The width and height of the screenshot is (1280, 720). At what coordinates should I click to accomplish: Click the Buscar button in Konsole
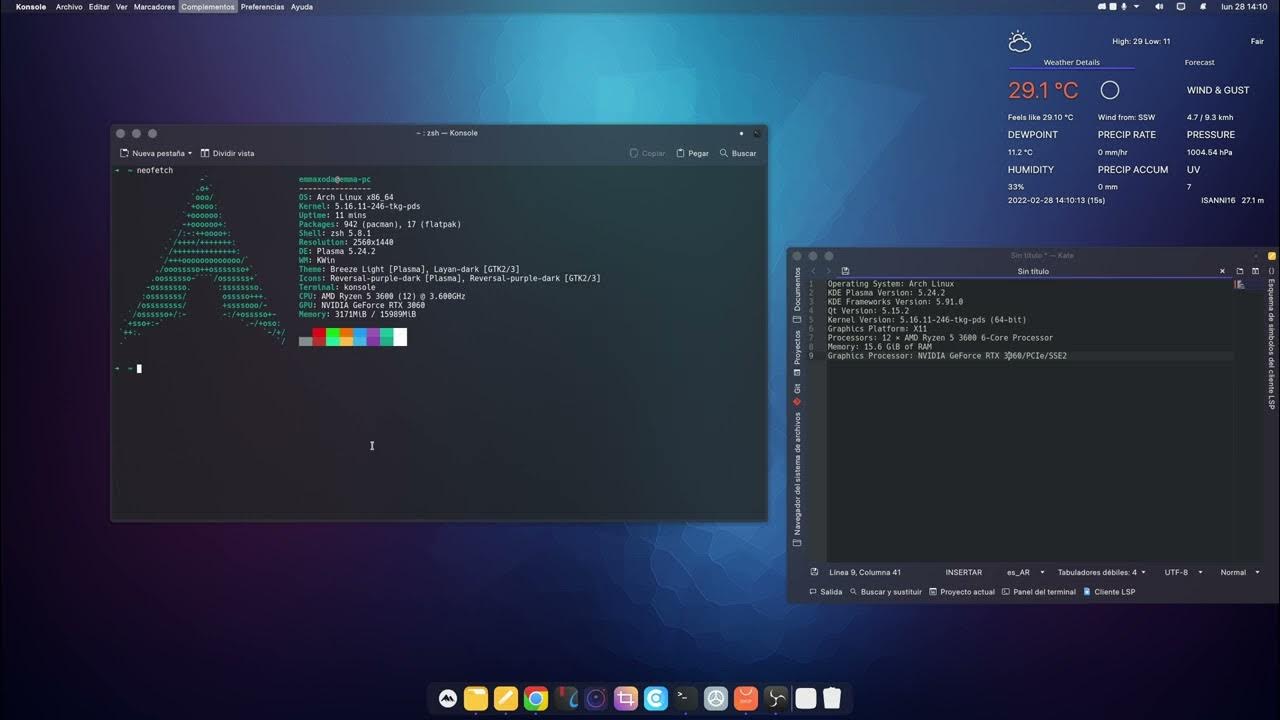[x=738, y=153]
